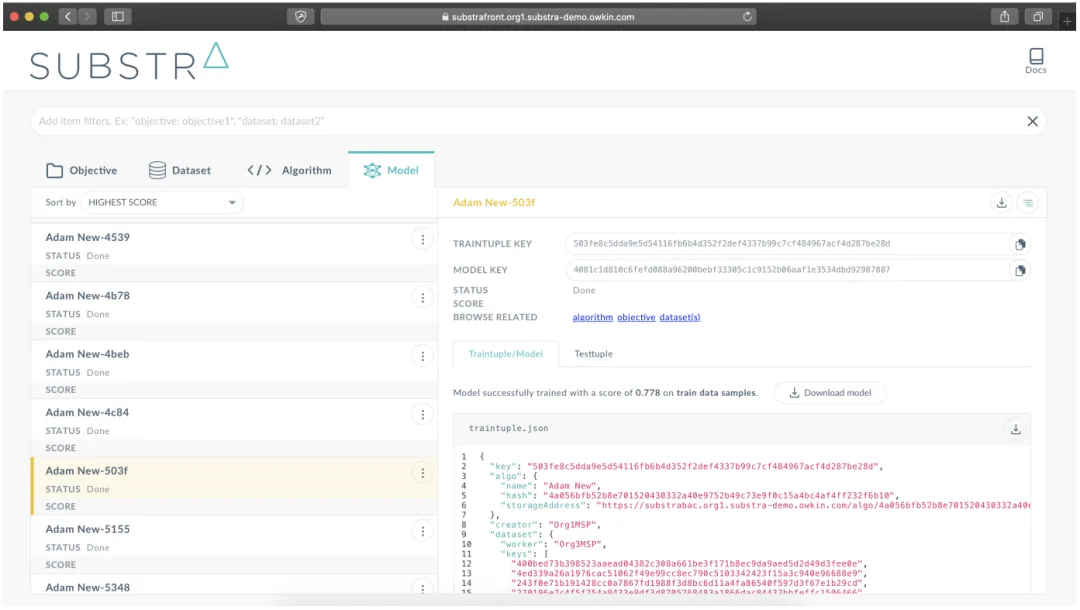The height and width of the screenshot is (610, 1080).
Task: Copy the model key to clipboard
Action: click(x=1020, y=270)
